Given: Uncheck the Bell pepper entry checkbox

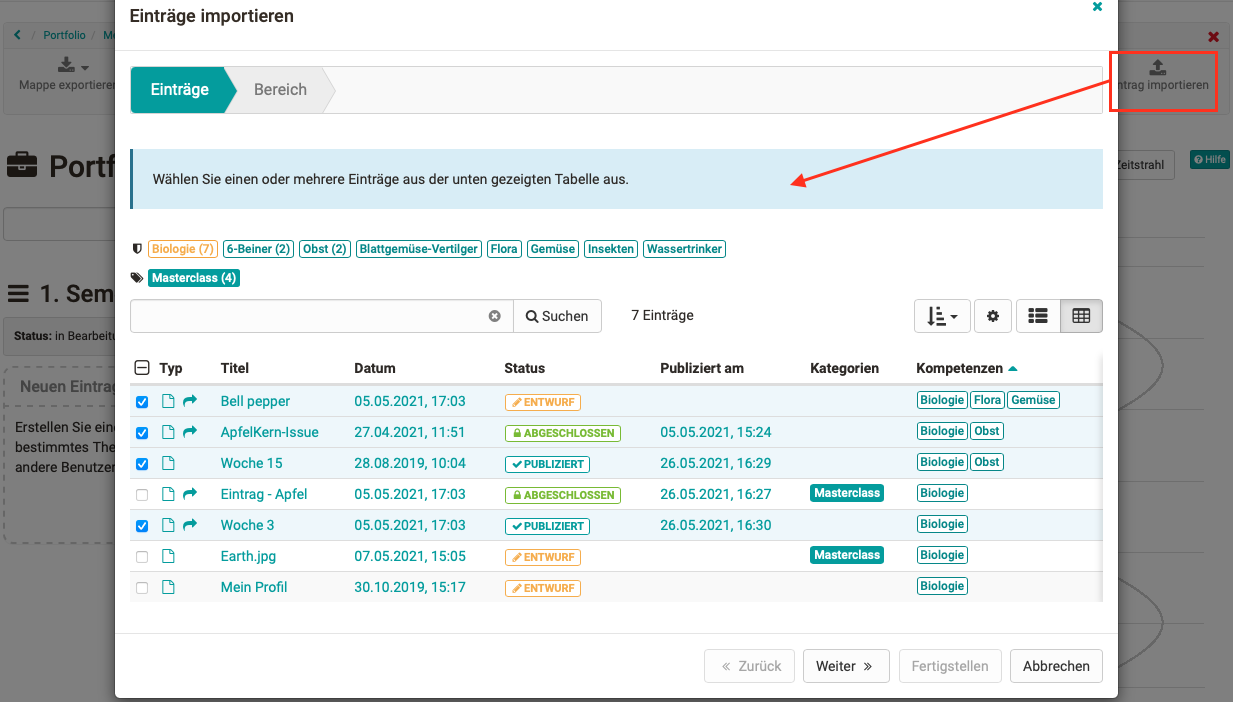Looking at the screenshot, I should (x=142, y=402).
